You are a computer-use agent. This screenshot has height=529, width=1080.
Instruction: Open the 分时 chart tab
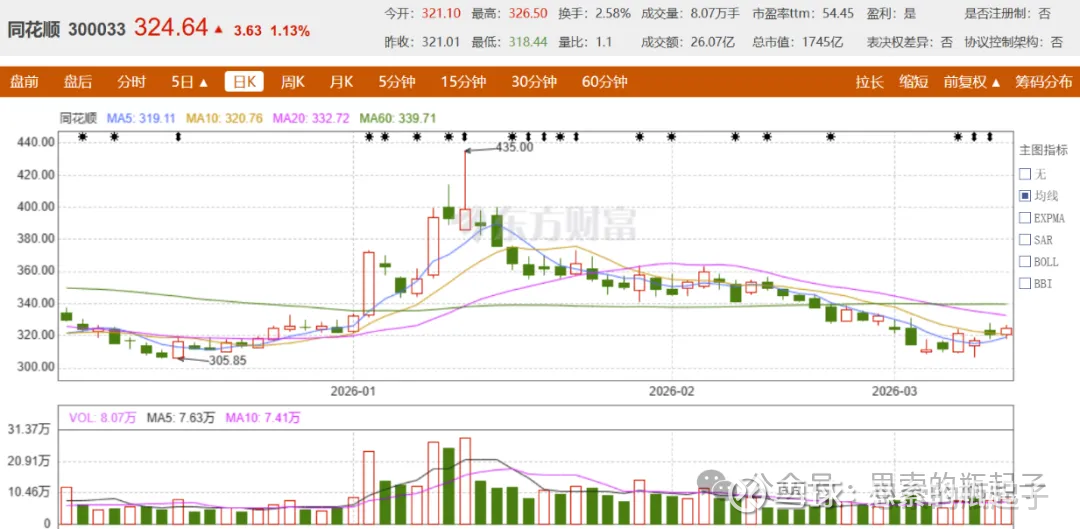132,83
